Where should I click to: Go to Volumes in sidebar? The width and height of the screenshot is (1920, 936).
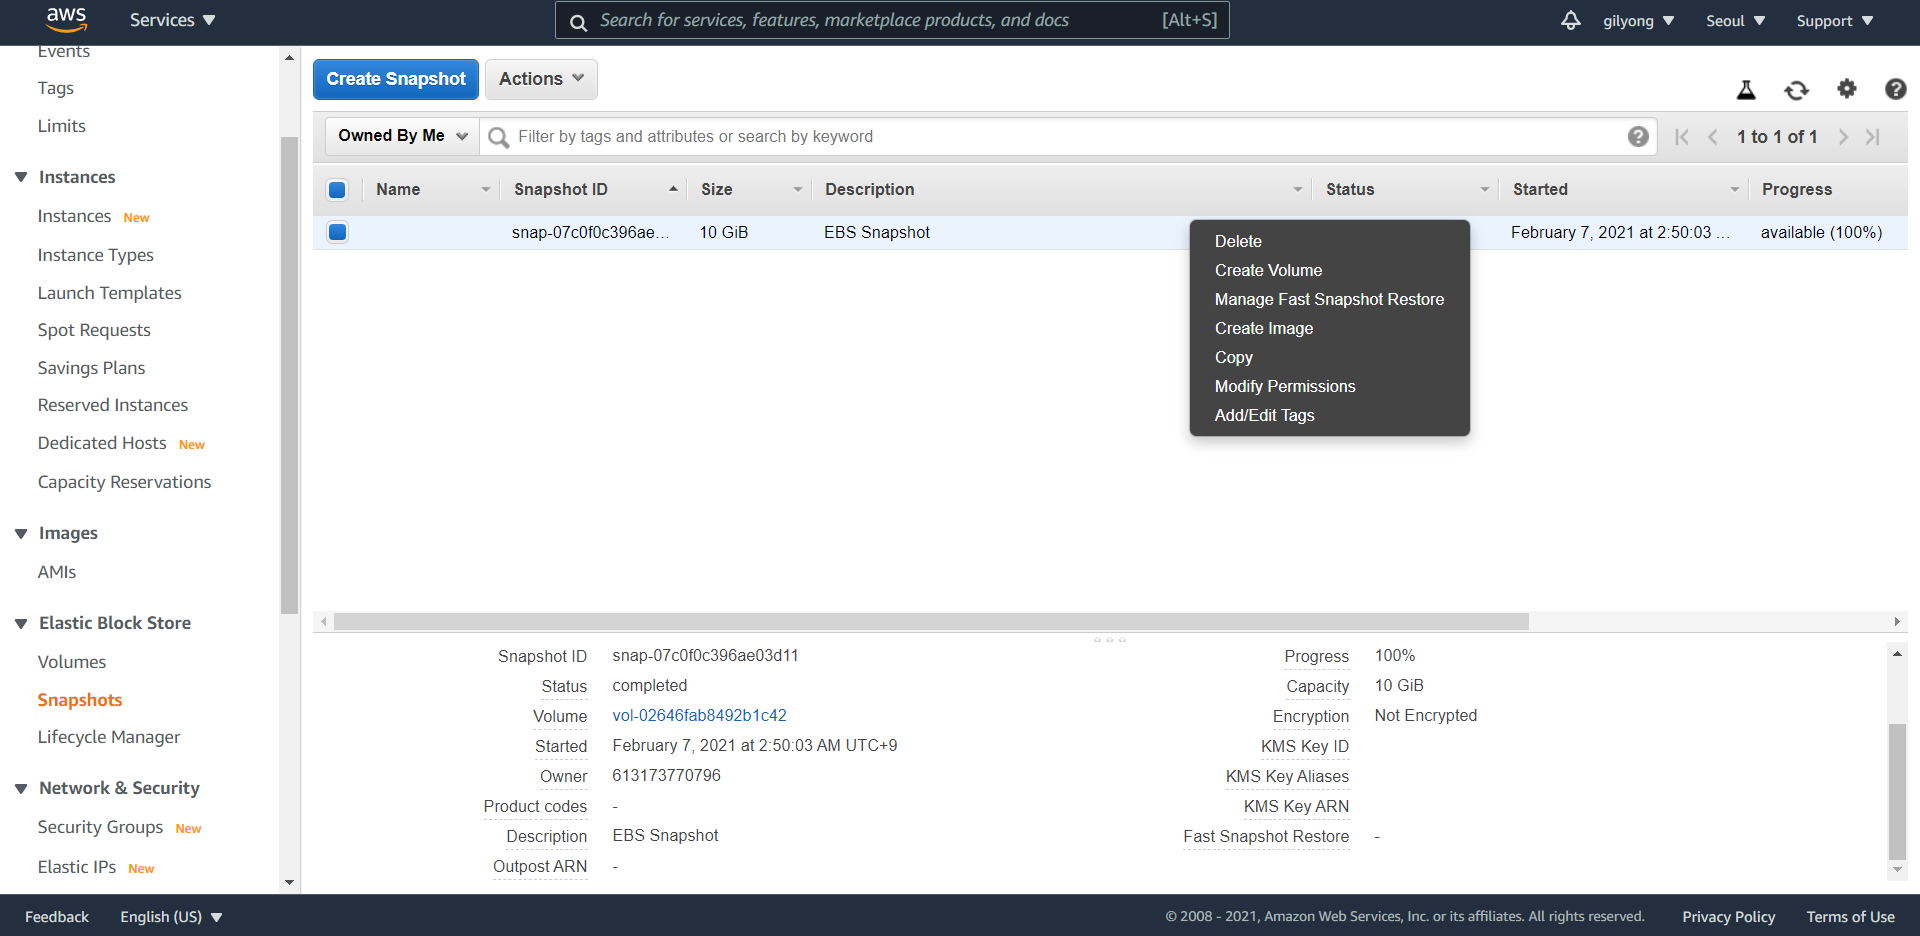click(x=72, y=662)
